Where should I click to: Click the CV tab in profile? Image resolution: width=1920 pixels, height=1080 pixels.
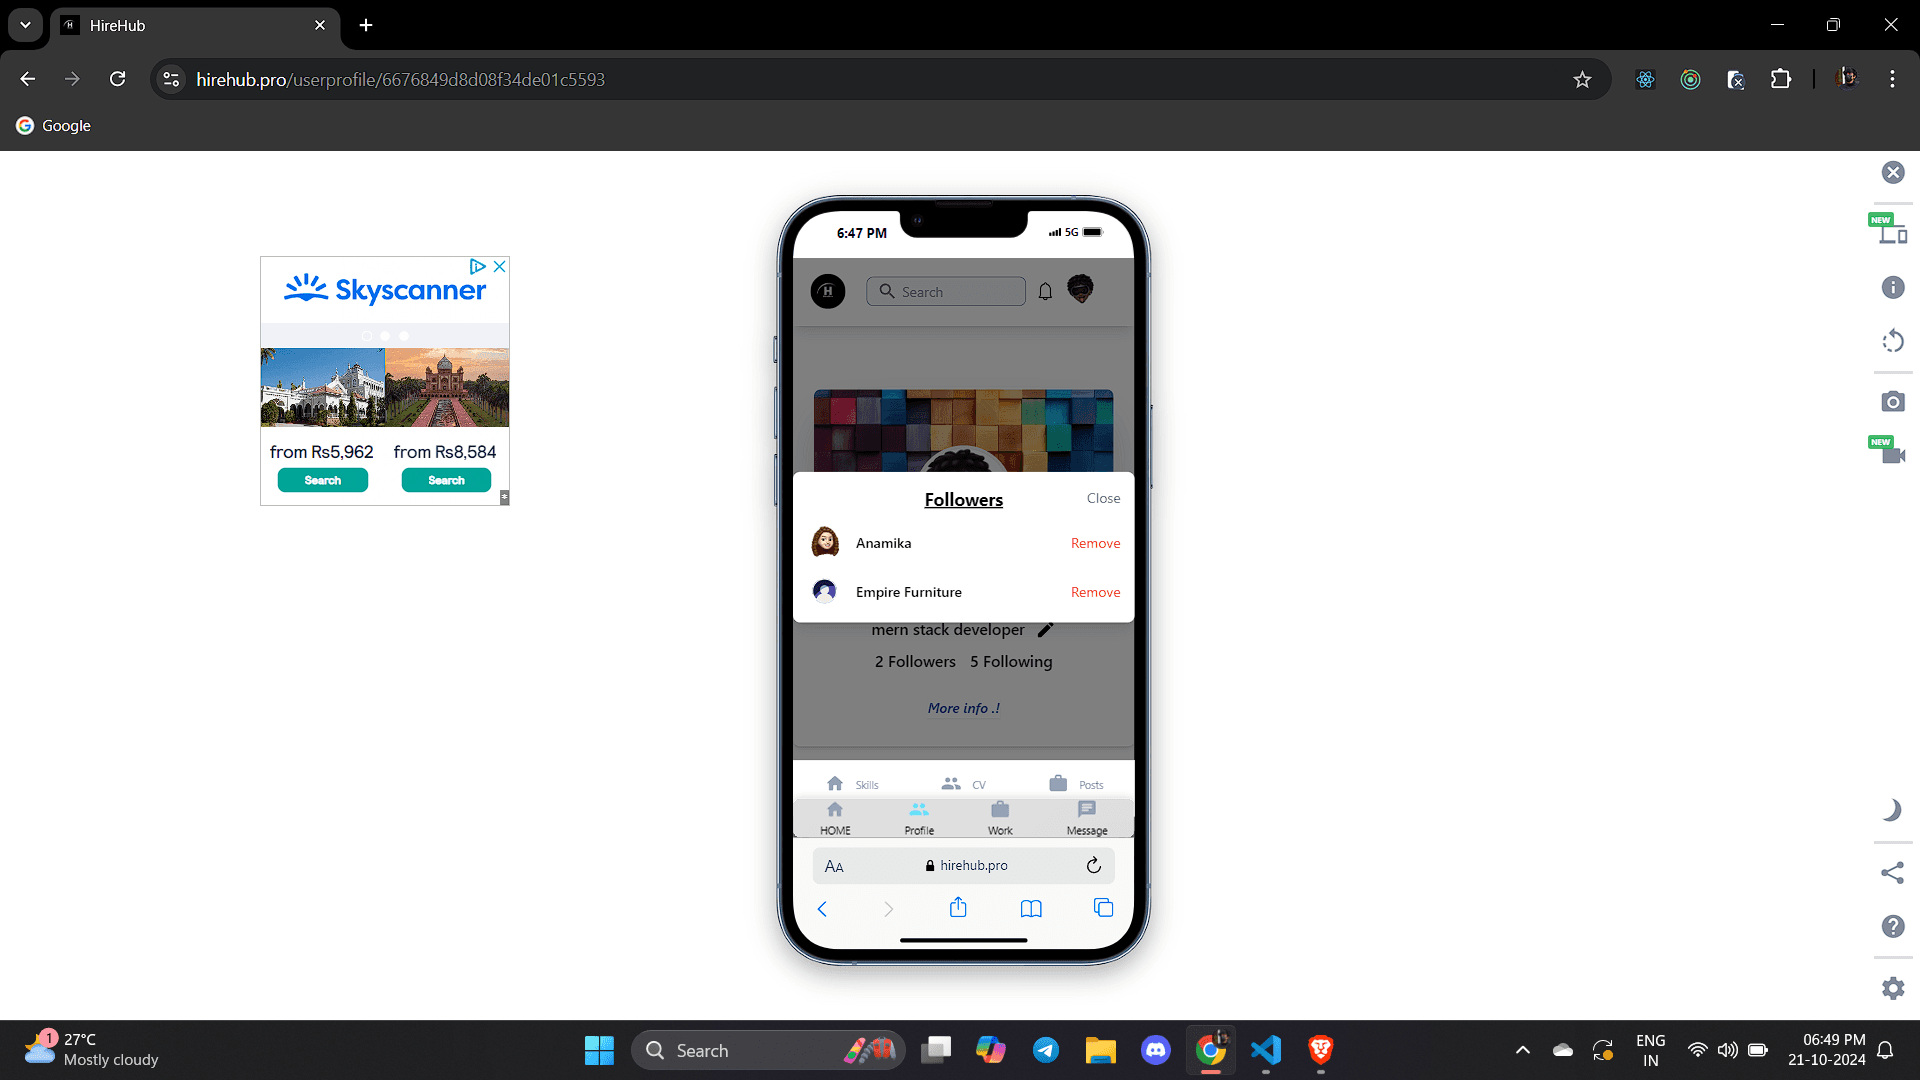[964, 783]
